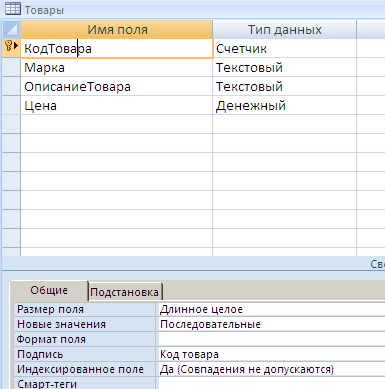Select the ОписаниеТовара row via its row selector
The height and width of the screenshot is (389, 385).
[x=11, y=87]
